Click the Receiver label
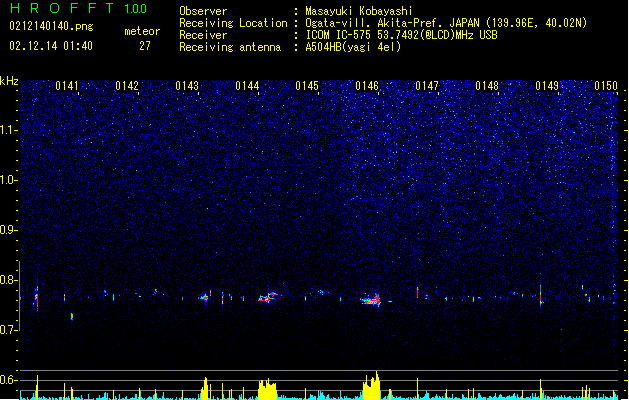The height and width of the screenshot is (400, 629). click(x=203, y=35)
